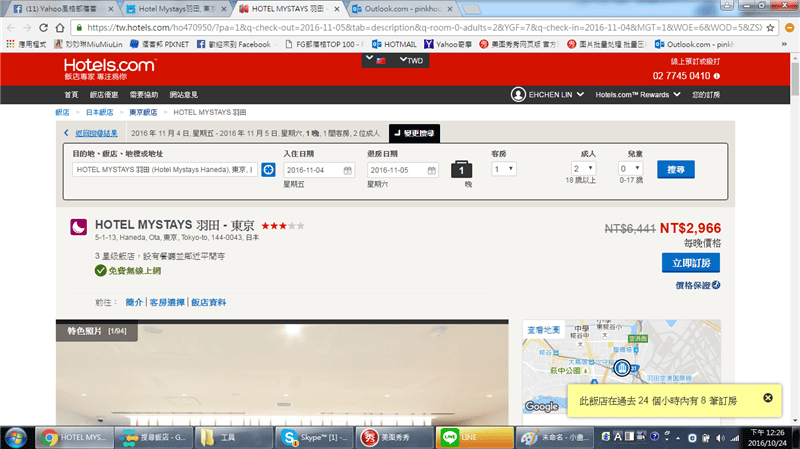The height and width of the screenshot is (449, 800).
Task: Expand the adults count dropdown
Action: pyautogui.click(x=584, y=170)
